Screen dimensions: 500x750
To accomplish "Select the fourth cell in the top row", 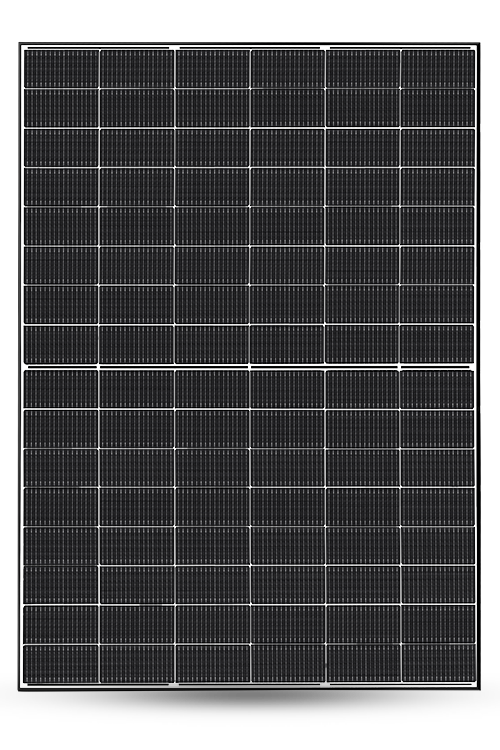I will [288, 68].
